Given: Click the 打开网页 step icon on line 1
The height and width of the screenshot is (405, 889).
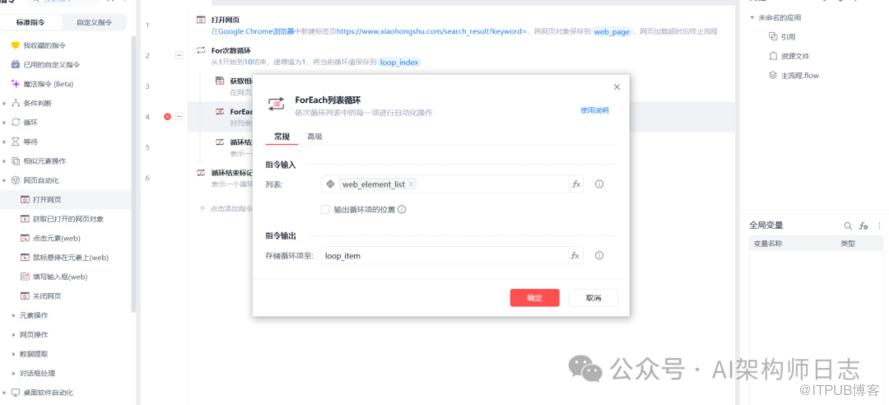Looking at the screenshot, I should 201,20.
